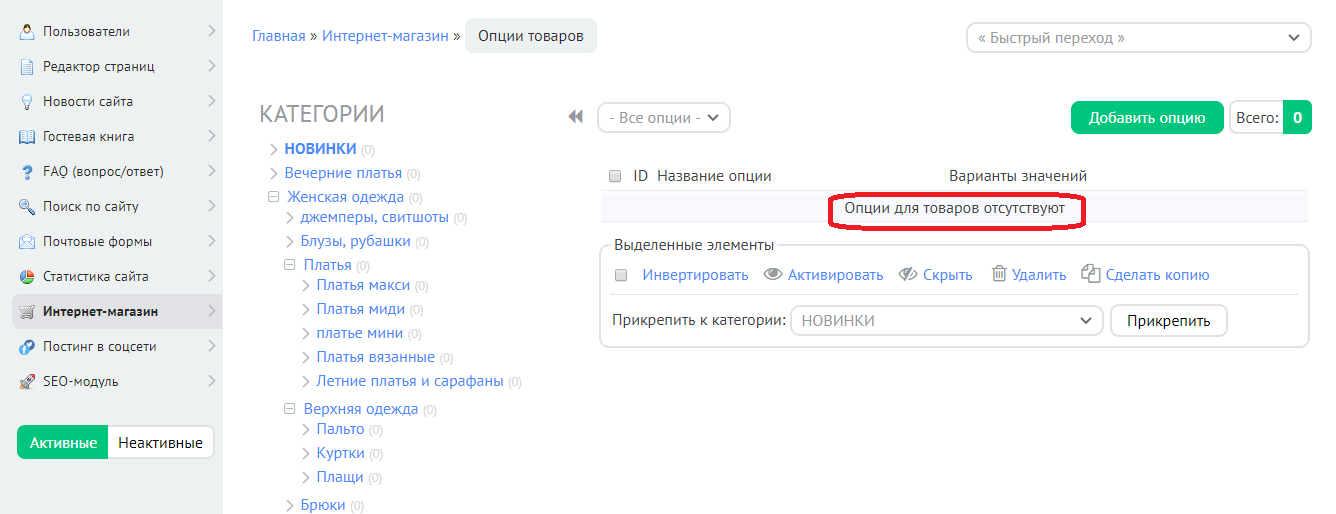Collapse the categories panel with the double-arrow icon
The width and height of the screenshot is (1336, 514).
pos(575,117)
